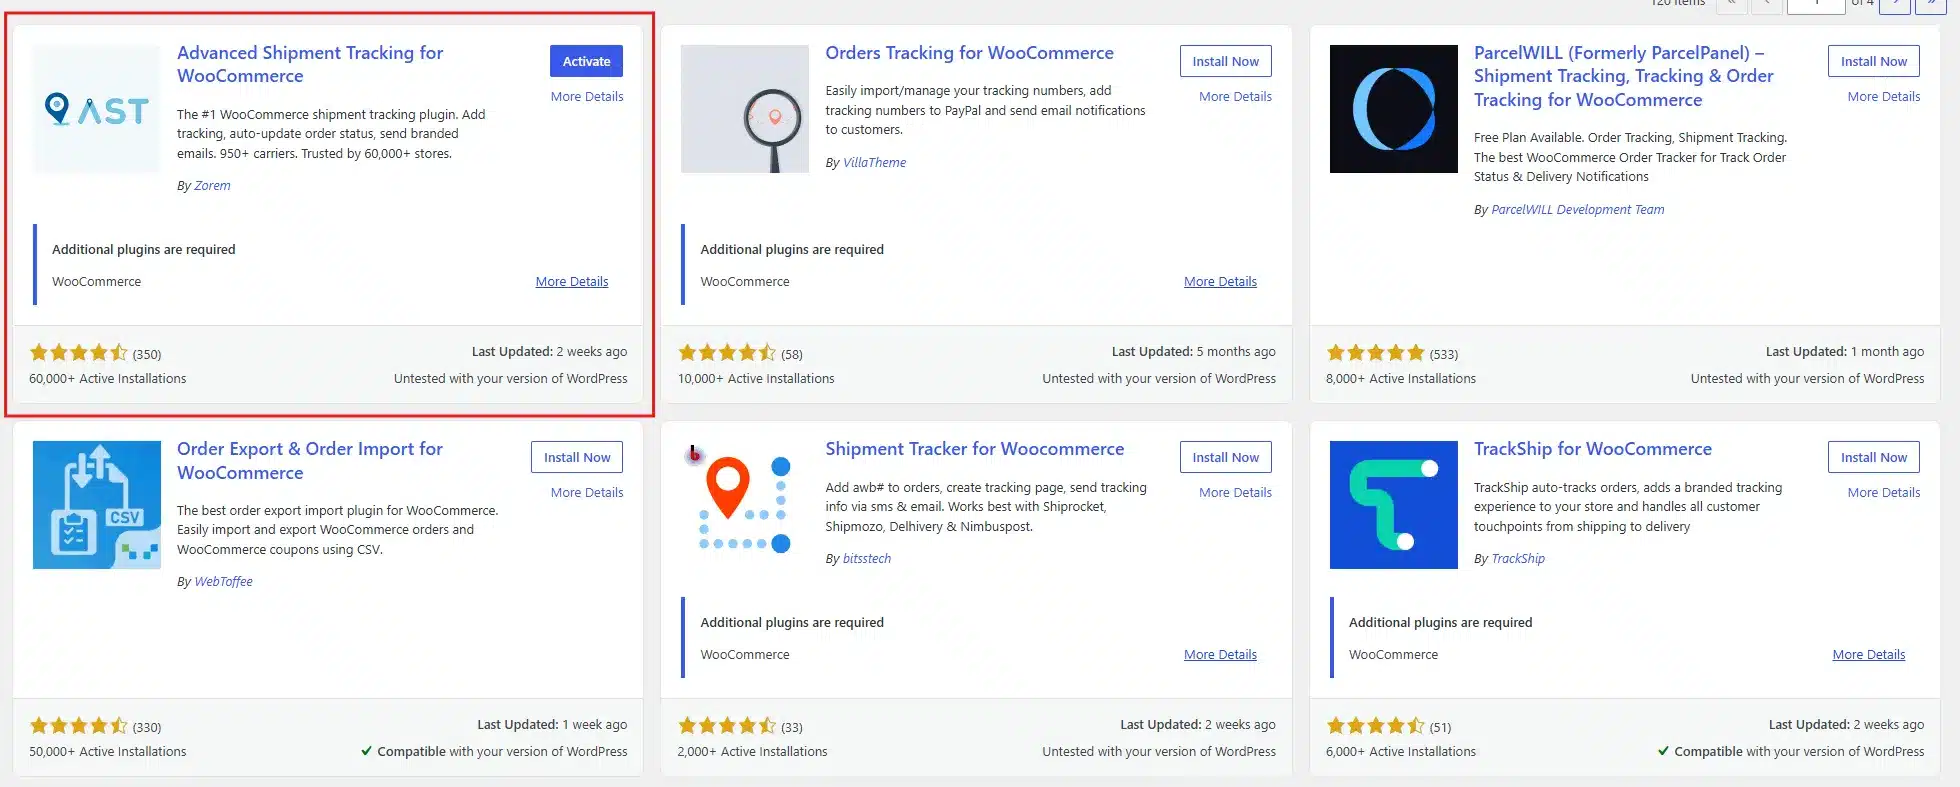
Task: Open ParcelWILL Development Team author link
Action: [x=1578, y=209]
